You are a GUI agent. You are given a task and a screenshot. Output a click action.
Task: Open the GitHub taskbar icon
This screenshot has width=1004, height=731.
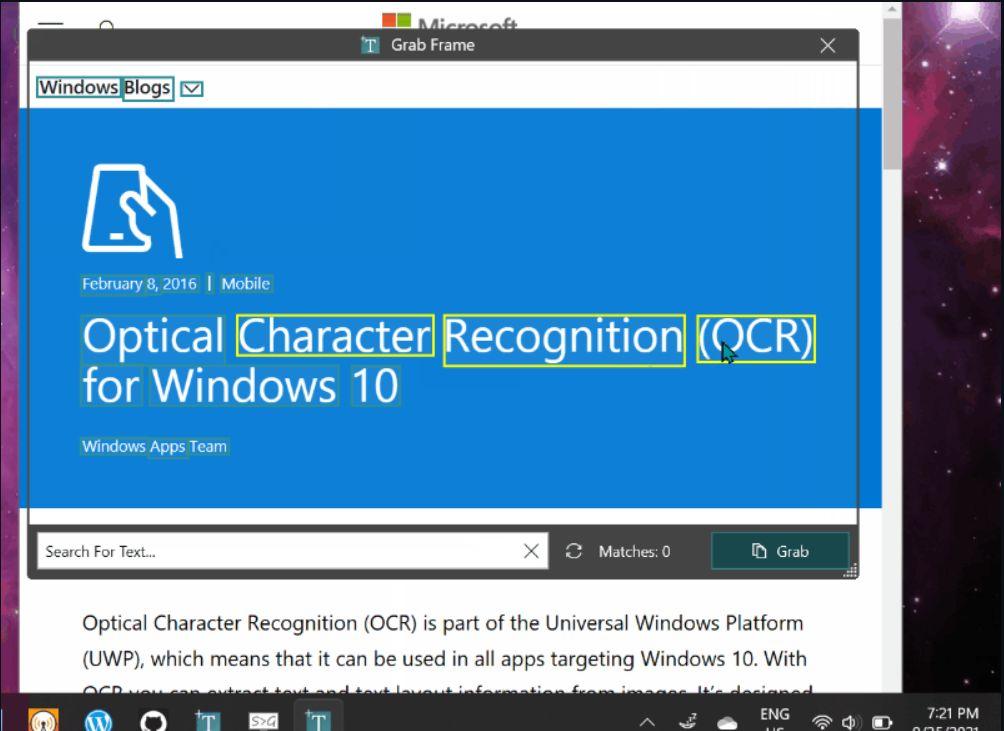(x=153, y=721)
